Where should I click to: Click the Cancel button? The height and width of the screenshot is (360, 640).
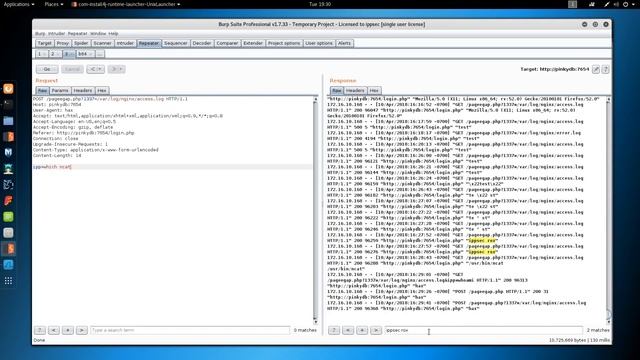pos(72,69)
